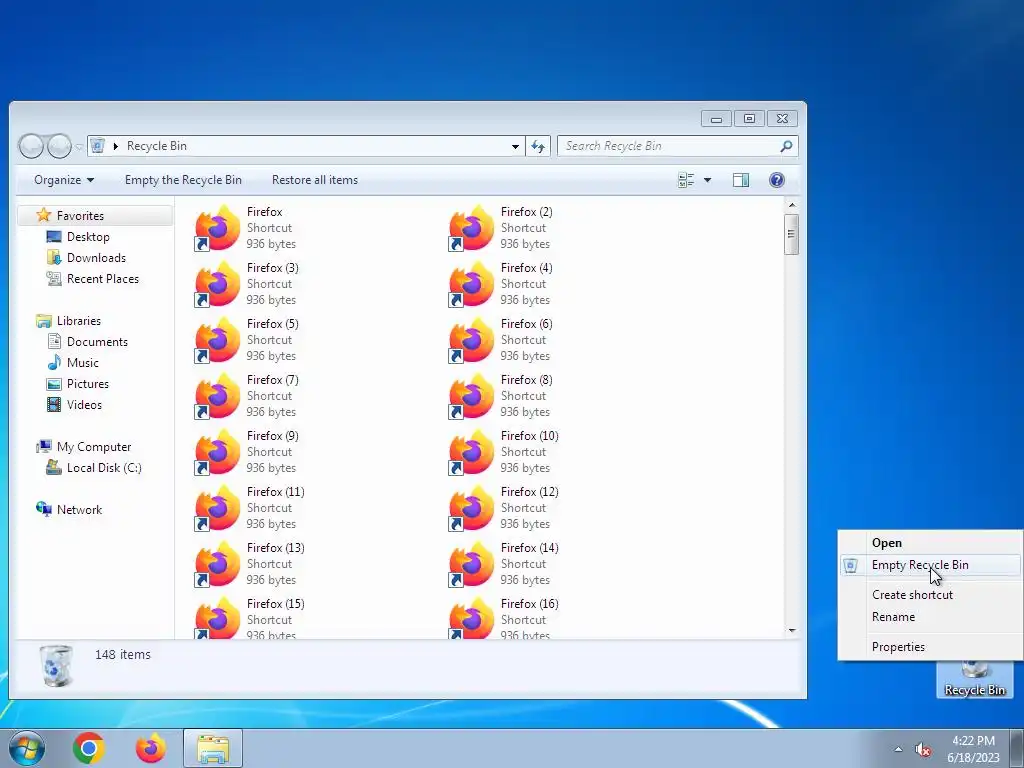1024x768 pixels.
Task: Open the recent pages dropdown arrow
Action: 79,147
